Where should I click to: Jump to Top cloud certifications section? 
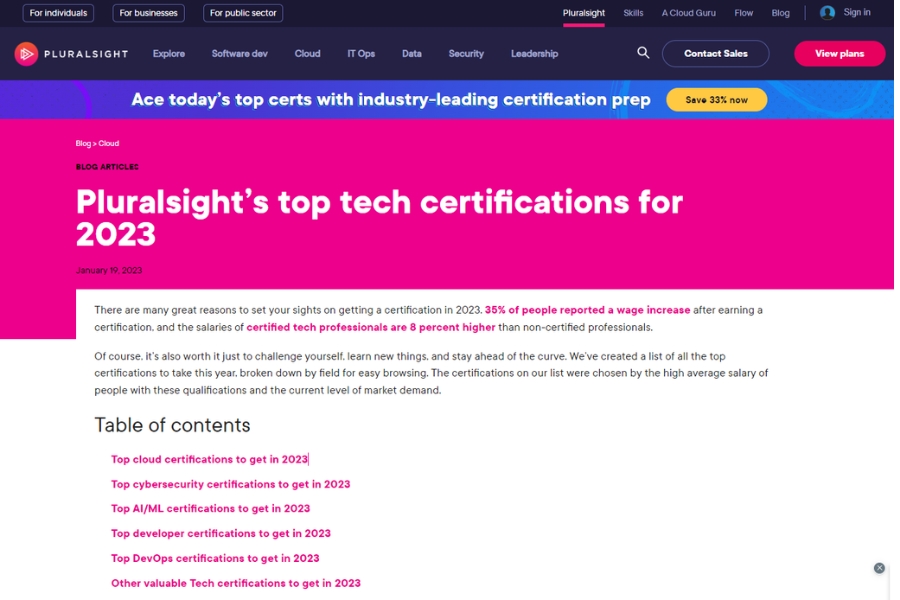click(210, 459)
